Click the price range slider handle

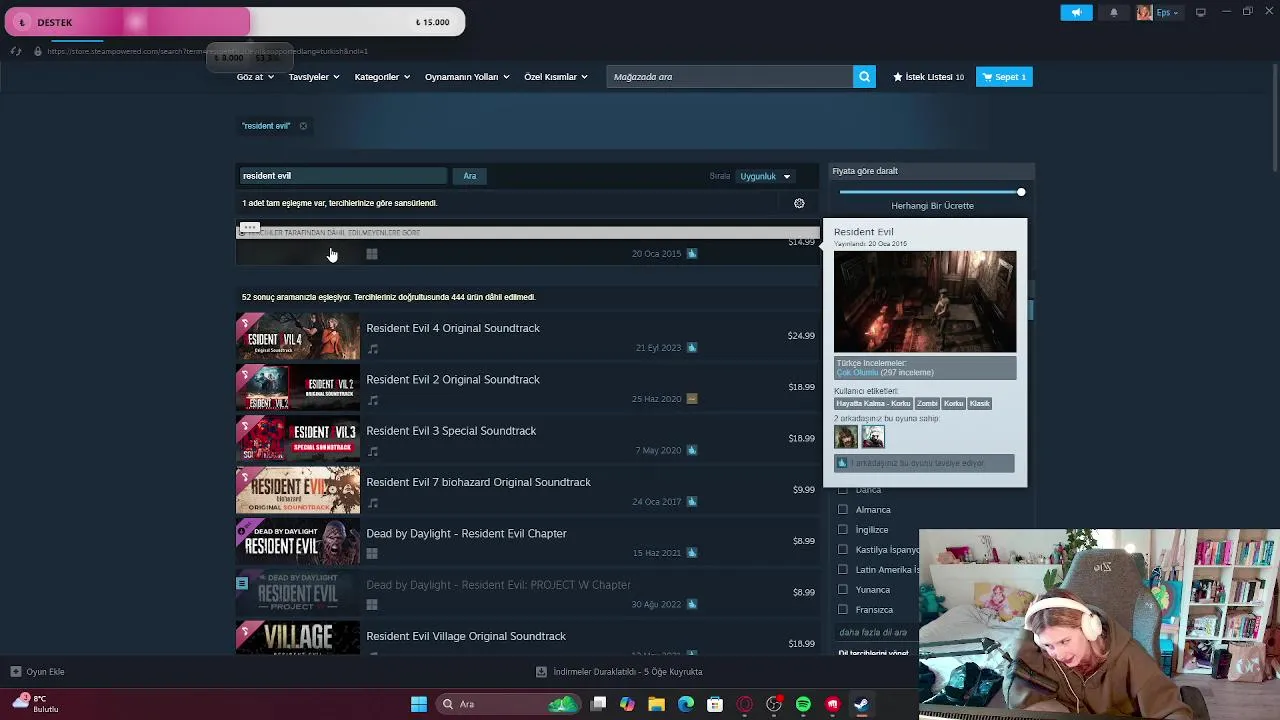1021,192
